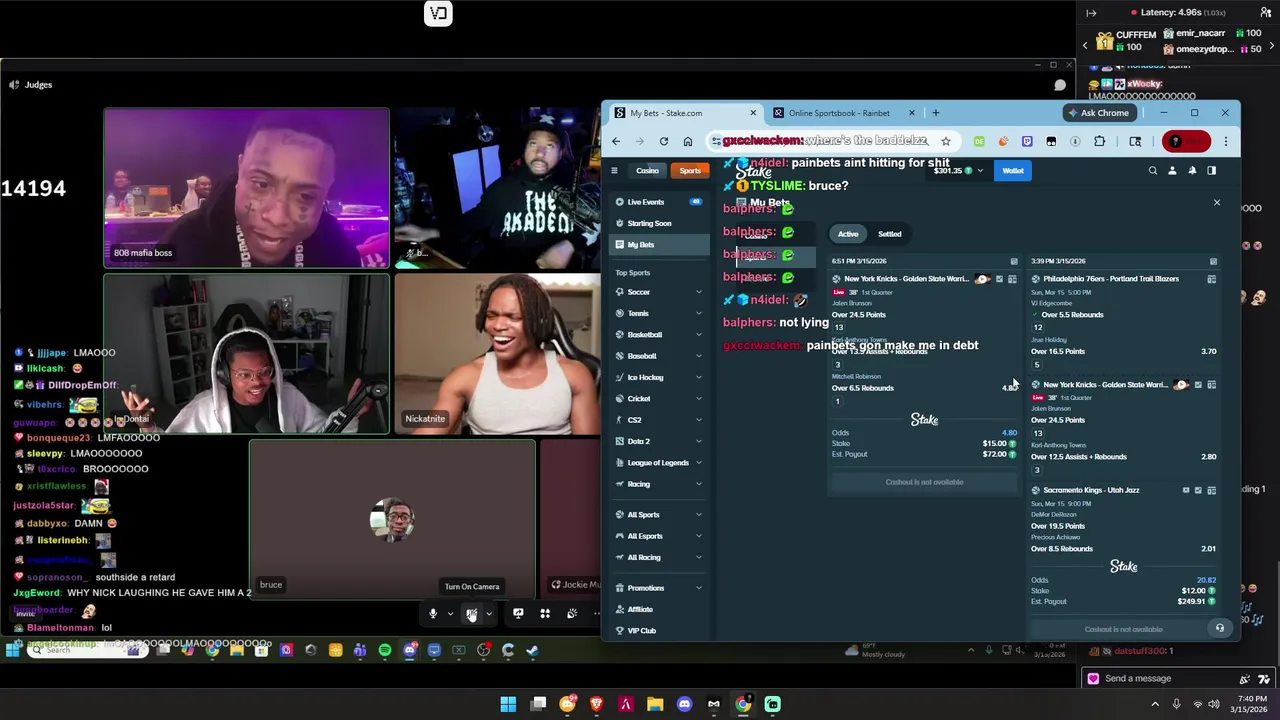Expand the Promotions section
This screenshot has height=720, width=1280.
699,588
